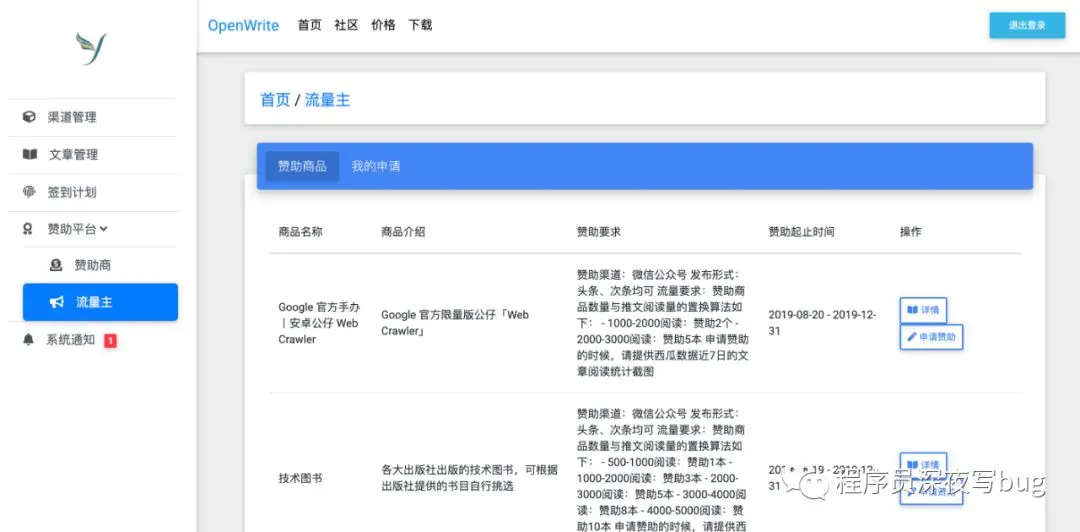
Task: Click 详情 button for Google 官方手办 row
Action: pyautogui.click(x=923, y=310)
